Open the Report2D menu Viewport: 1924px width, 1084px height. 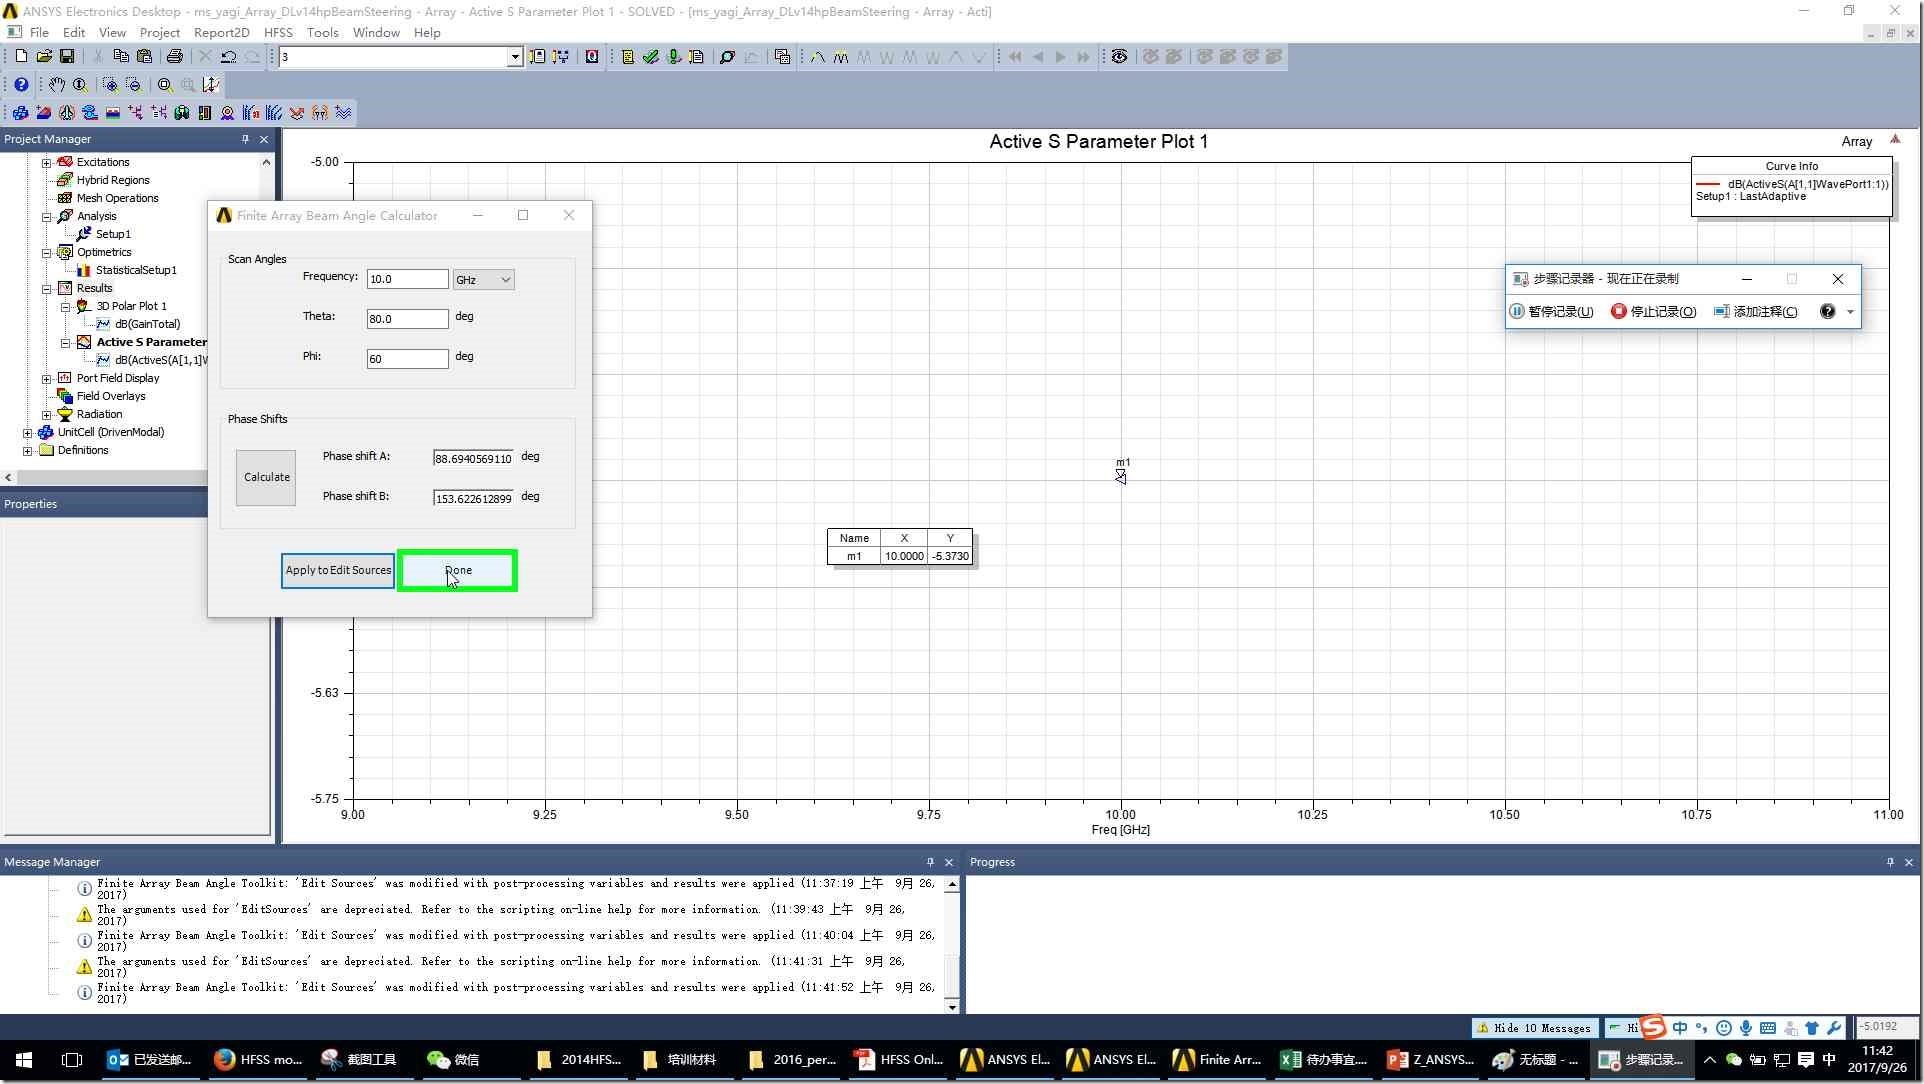[222, 32]
